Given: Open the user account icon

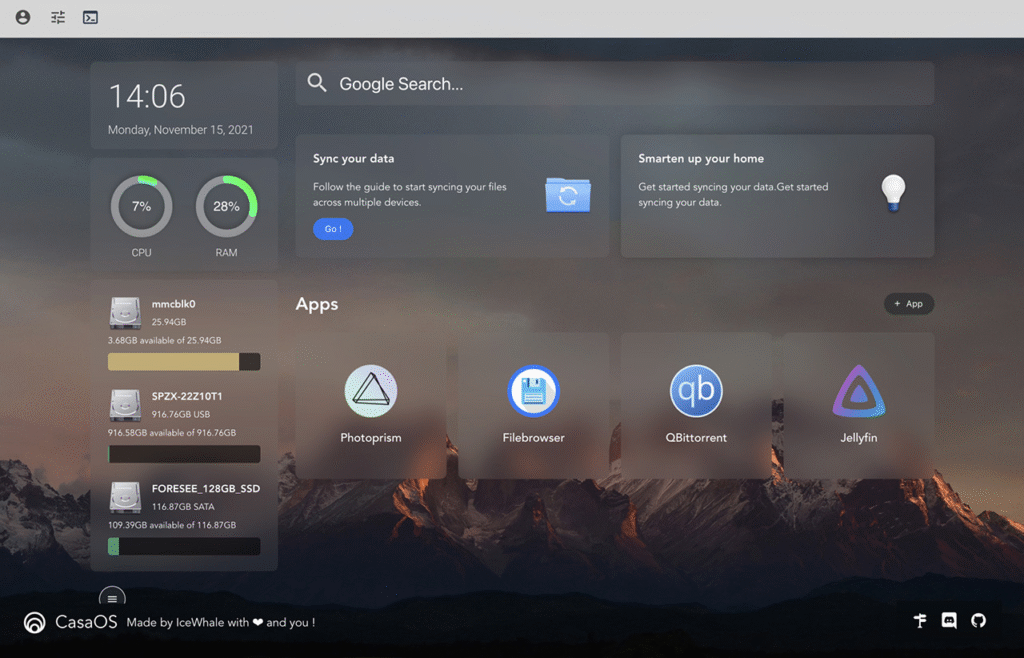Looking at the screenshot, I should [23, 17].
